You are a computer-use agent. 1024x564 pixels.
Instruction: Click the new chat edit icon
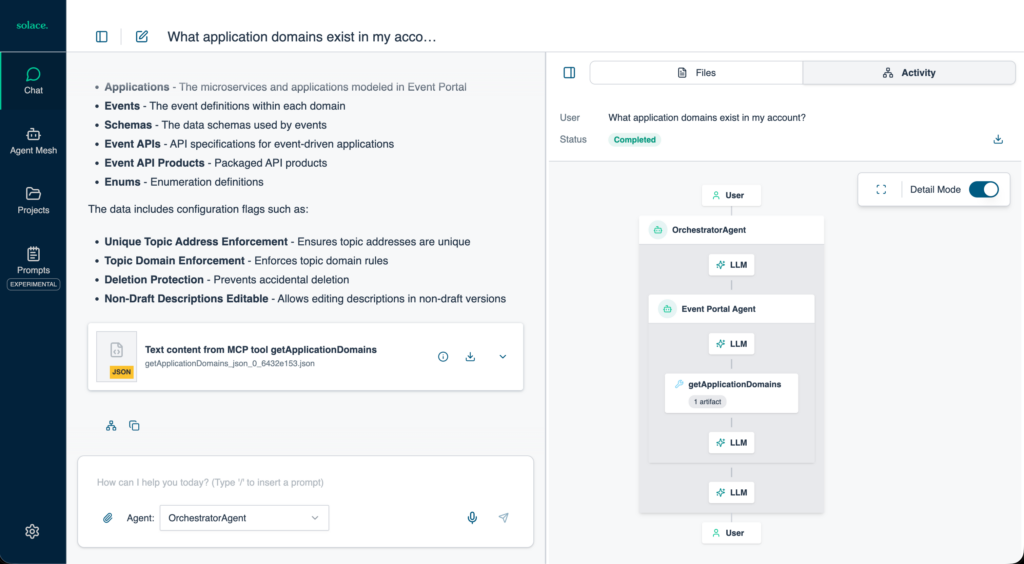point(142,37)
